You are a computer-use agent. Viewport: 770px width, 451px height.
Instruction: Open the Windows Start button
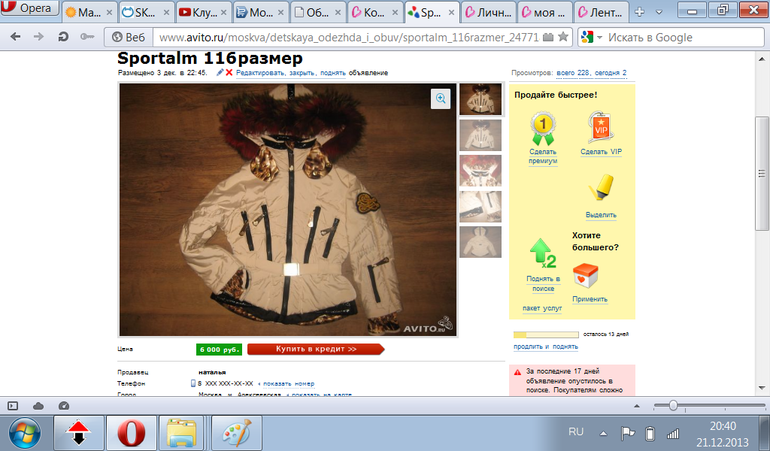24,433
